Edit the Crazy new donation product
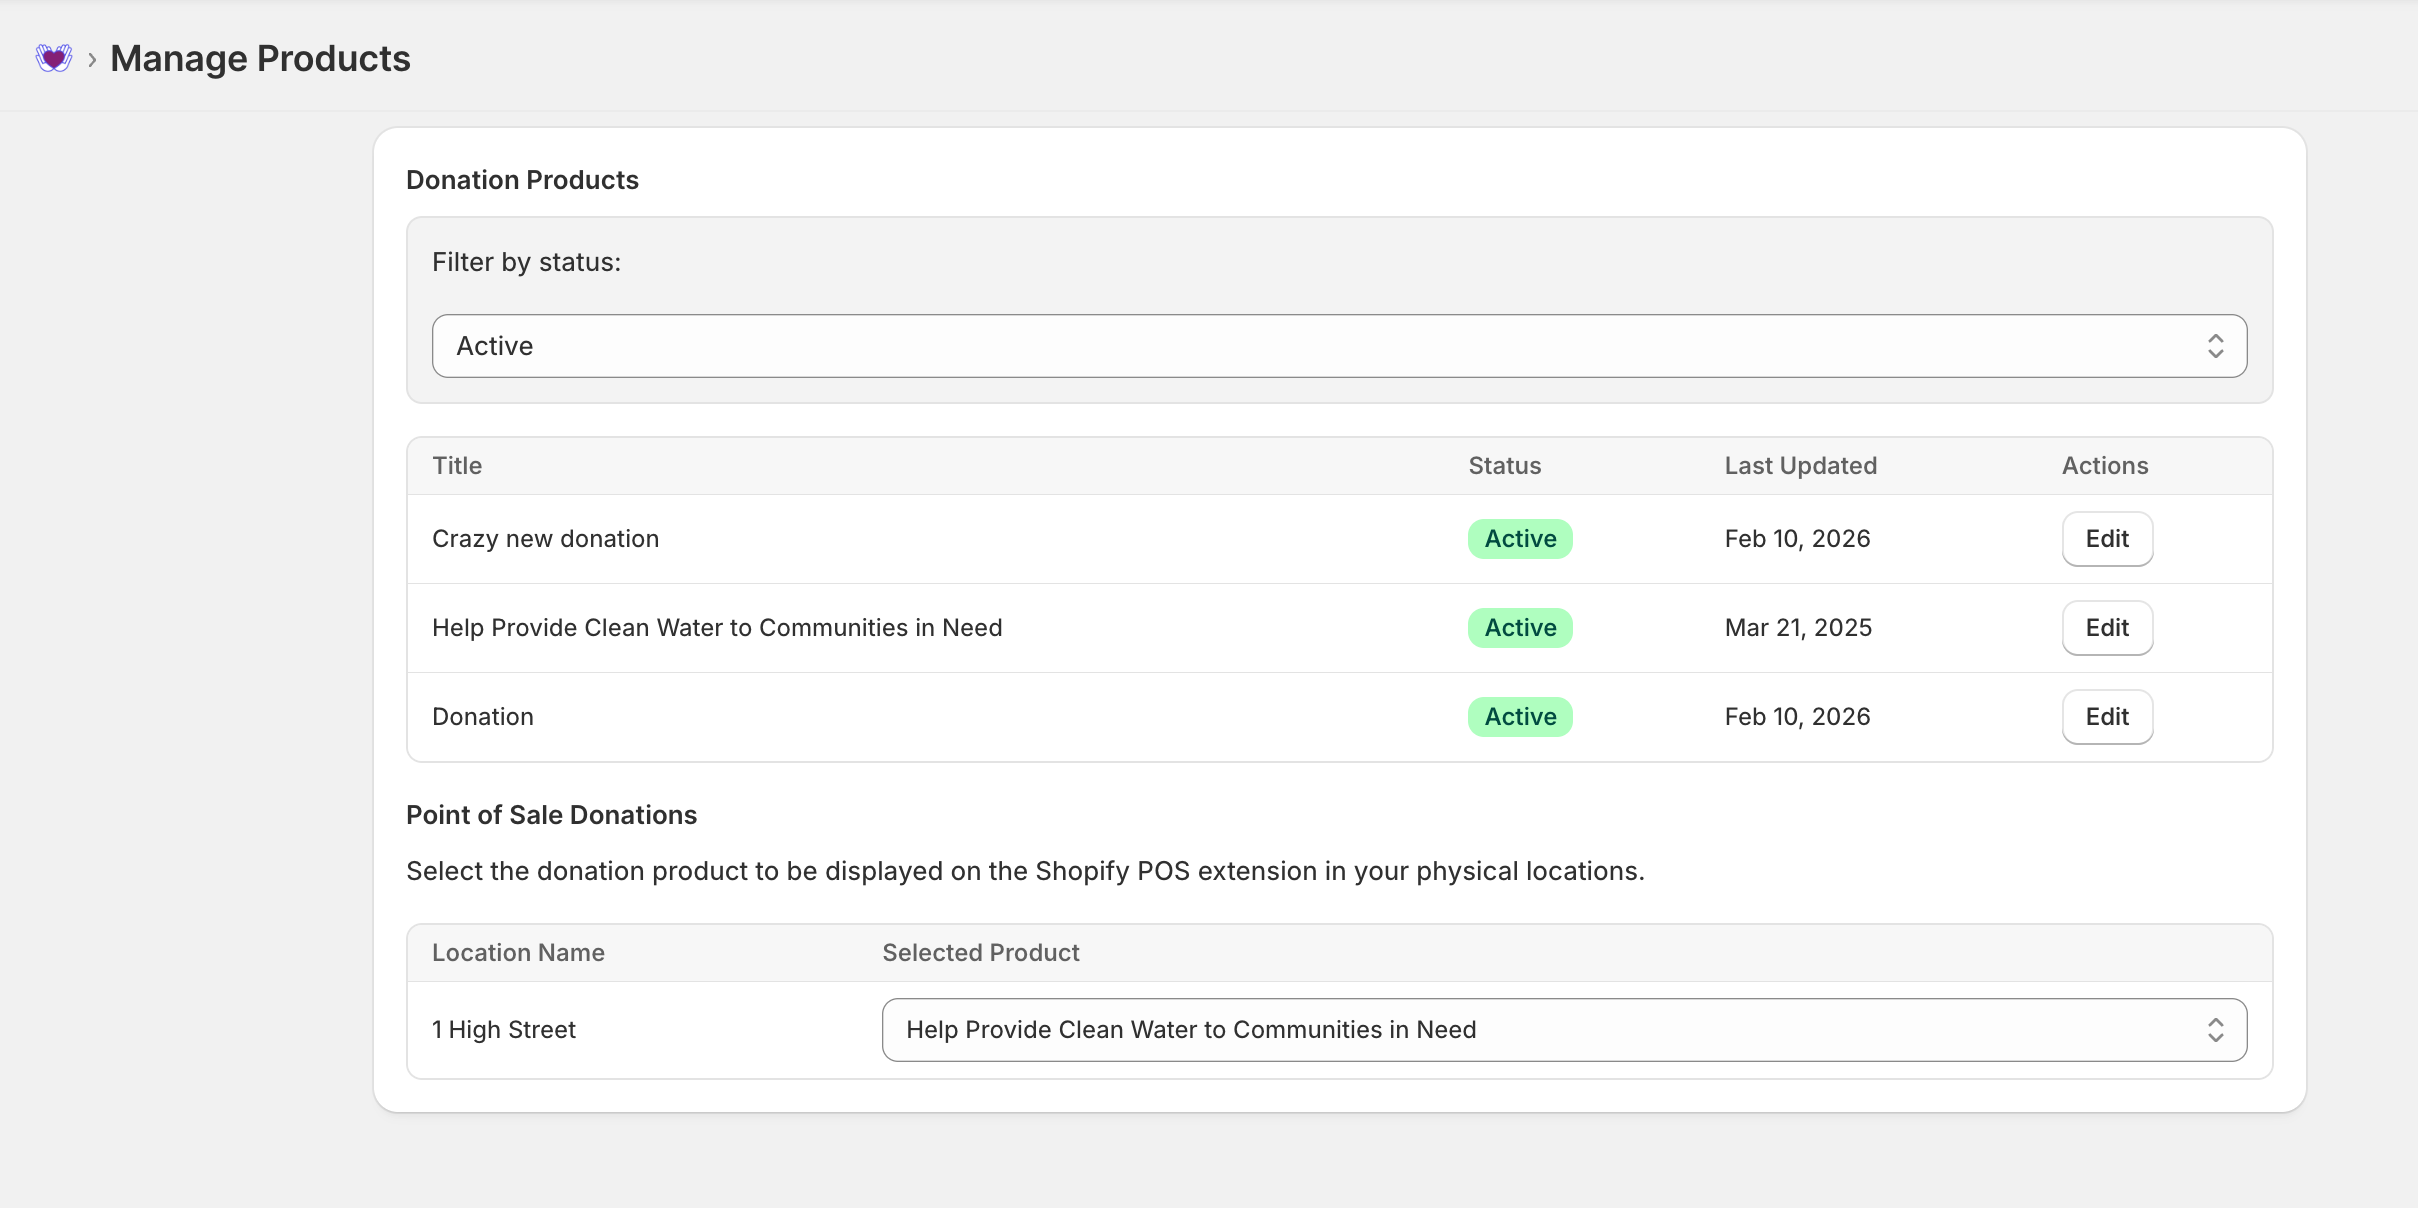2418x1208 pixels. (2106, 539)
